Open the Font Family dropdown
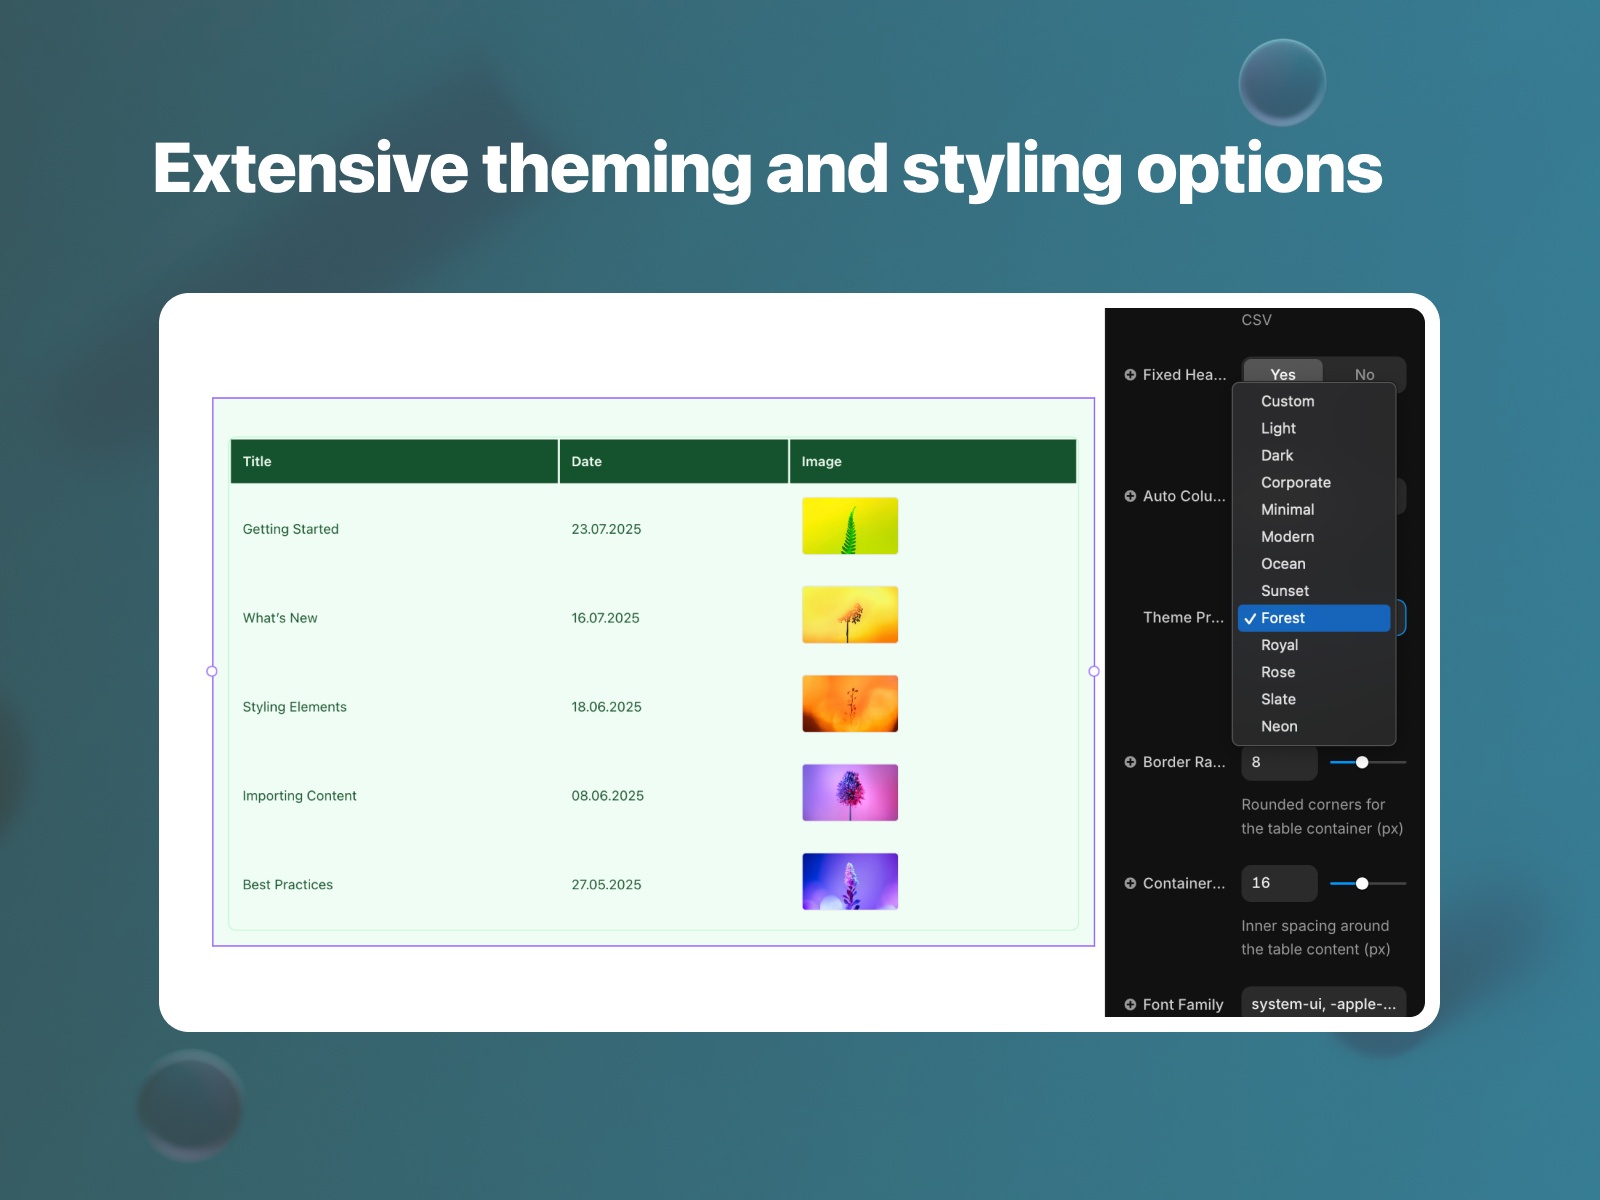This screenshot has width=1600, height=1200. [1322, 1004]
